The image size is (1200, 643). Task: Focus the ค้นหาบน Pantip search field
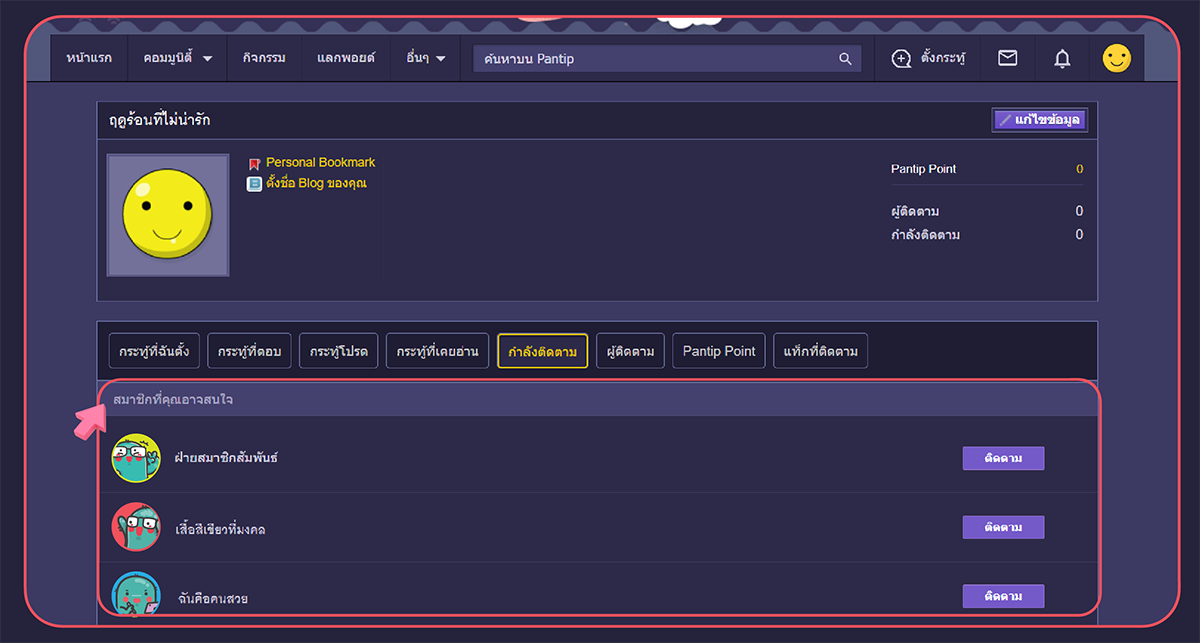pyautogui.click(x=667, y=59)
